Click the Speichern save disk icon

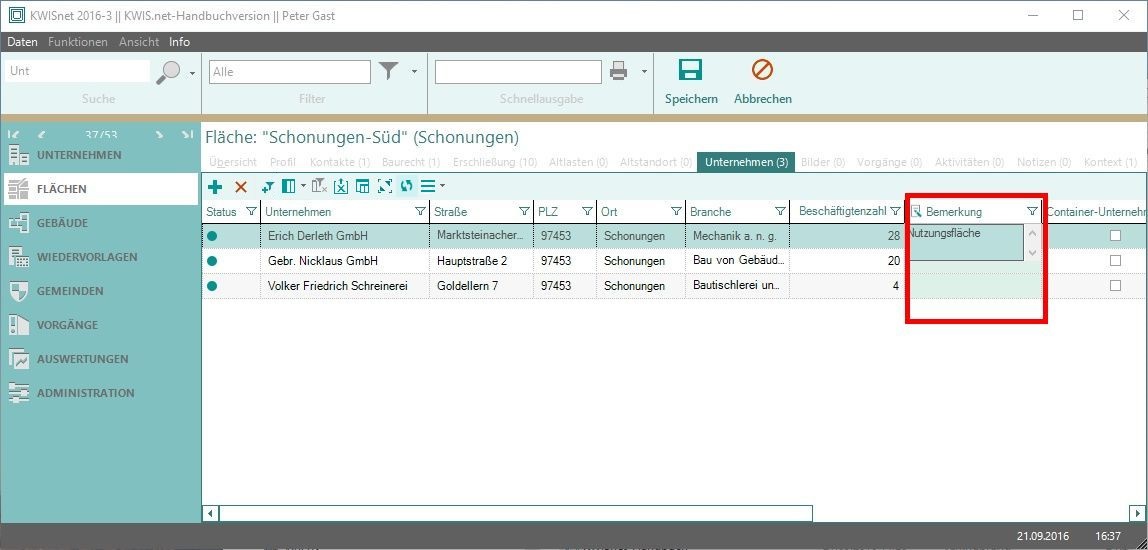tap(691, 71)
